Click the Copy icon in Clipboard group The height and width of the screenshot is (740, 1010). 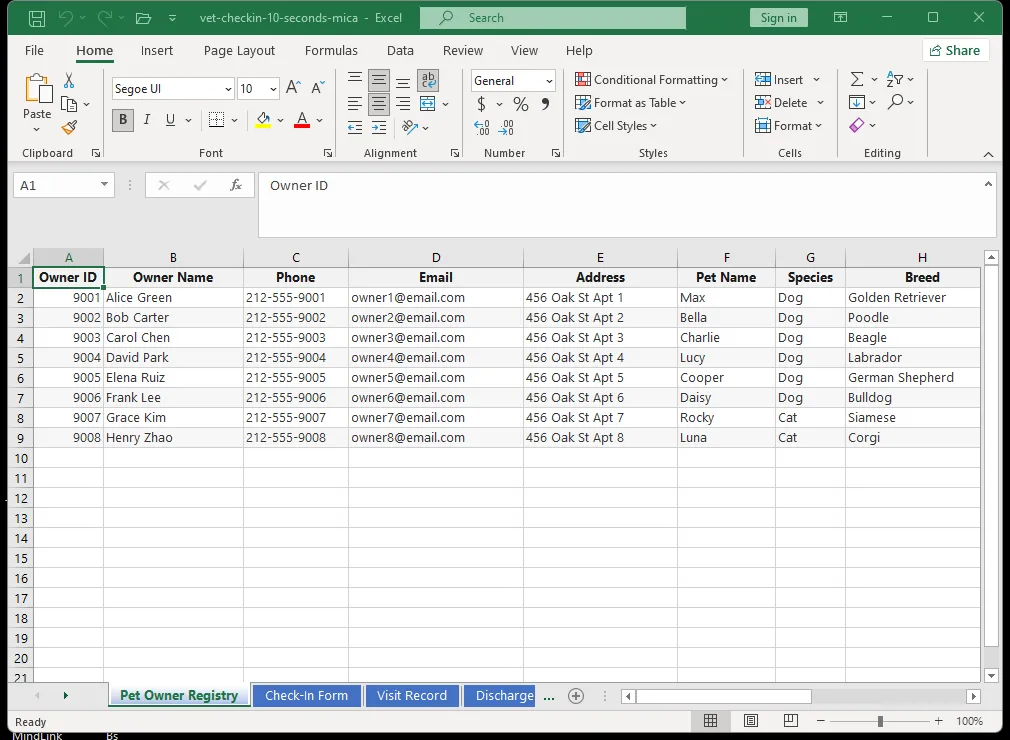point(69,104)
